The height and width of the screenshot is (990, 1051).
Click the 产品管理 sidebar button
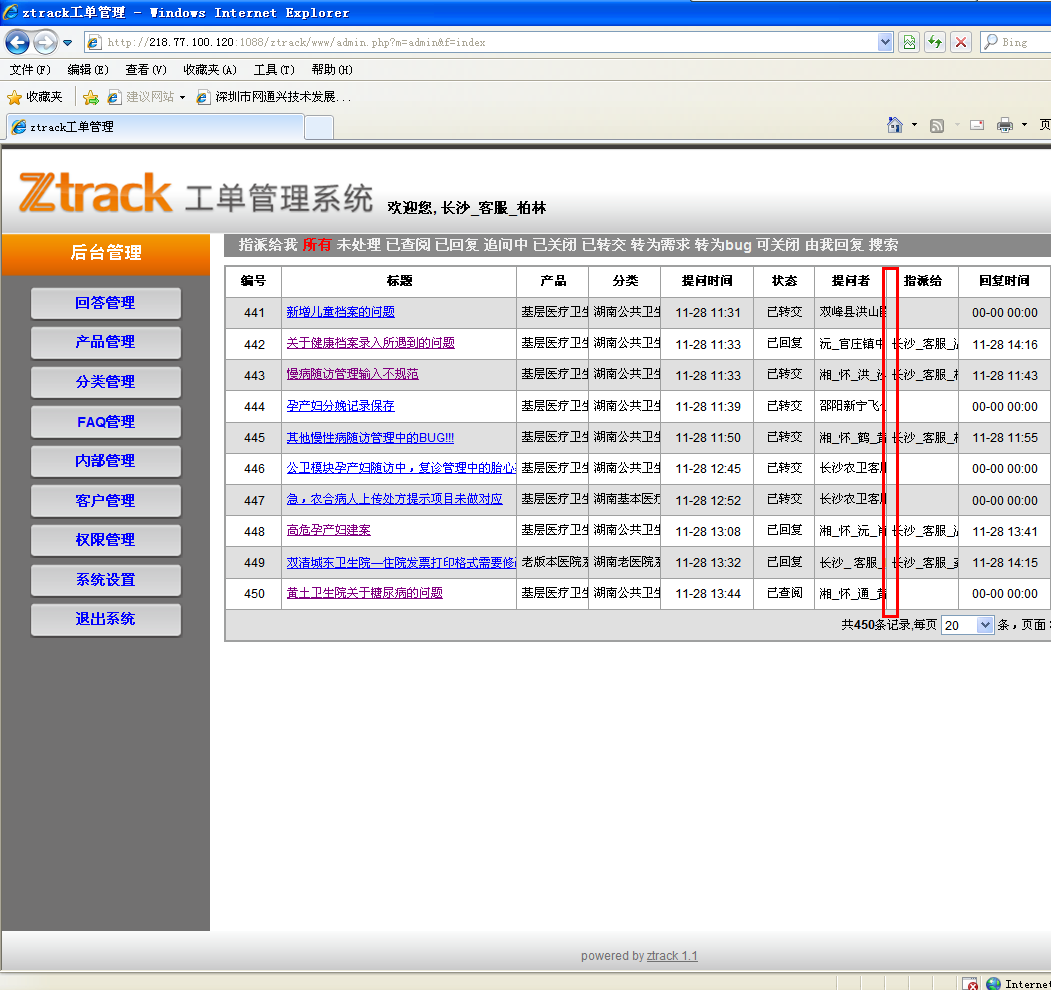click(106, 342)
